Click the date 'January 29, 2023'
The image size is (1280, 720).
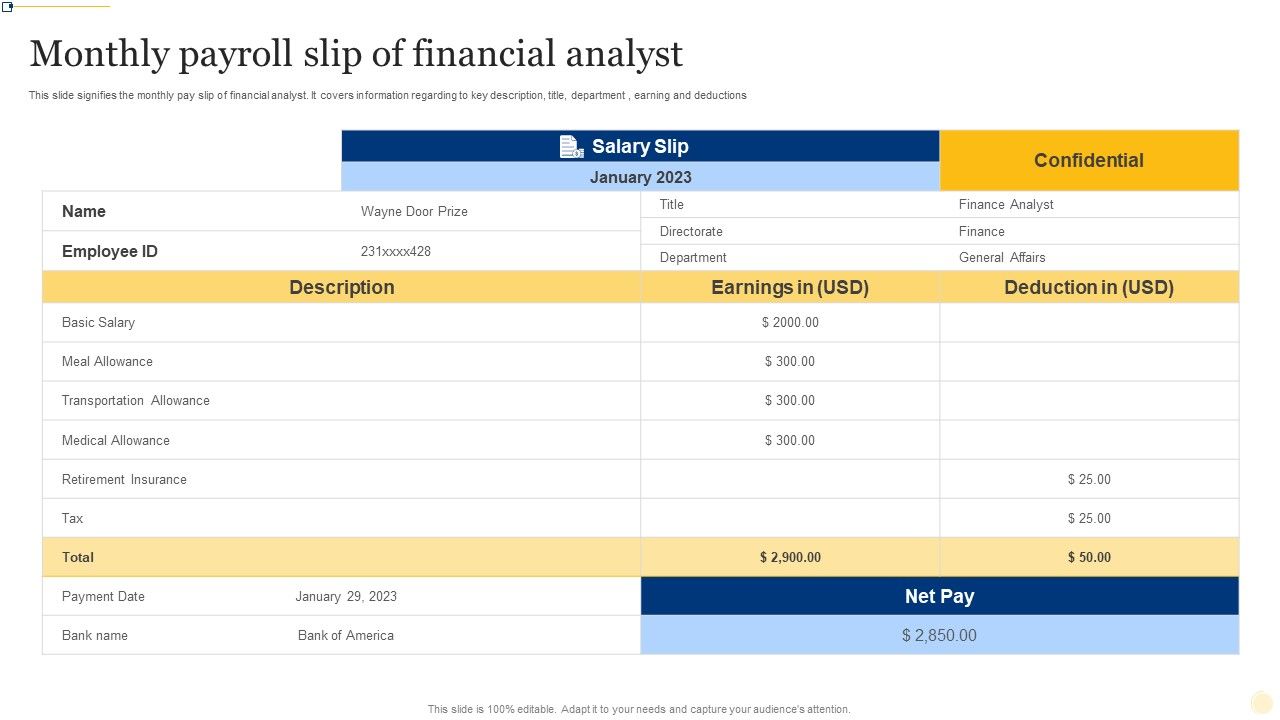tap(346, 596)
